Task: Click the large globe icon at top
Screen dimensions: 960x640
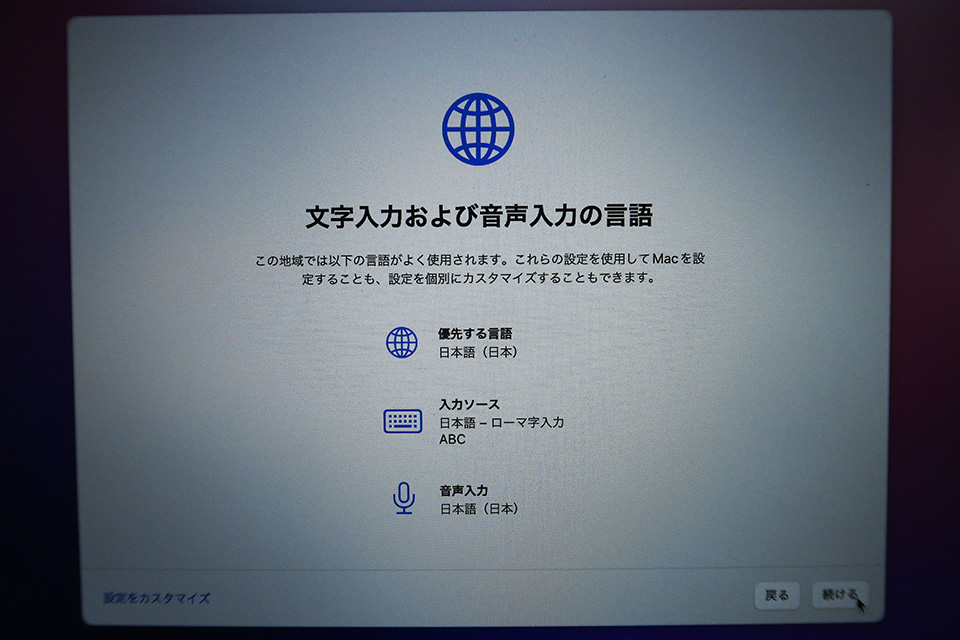Action: point(478,129)
